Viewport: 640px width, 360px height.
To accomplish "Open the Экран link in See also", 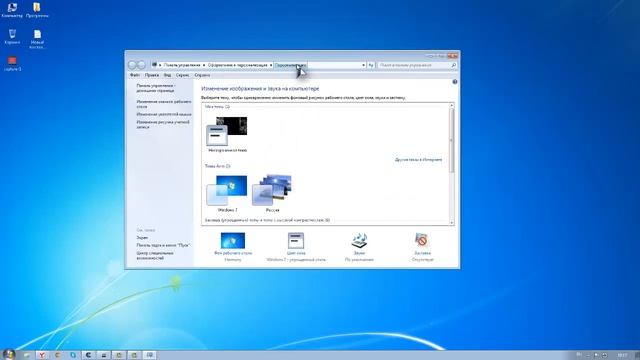I will coord(142,237).
